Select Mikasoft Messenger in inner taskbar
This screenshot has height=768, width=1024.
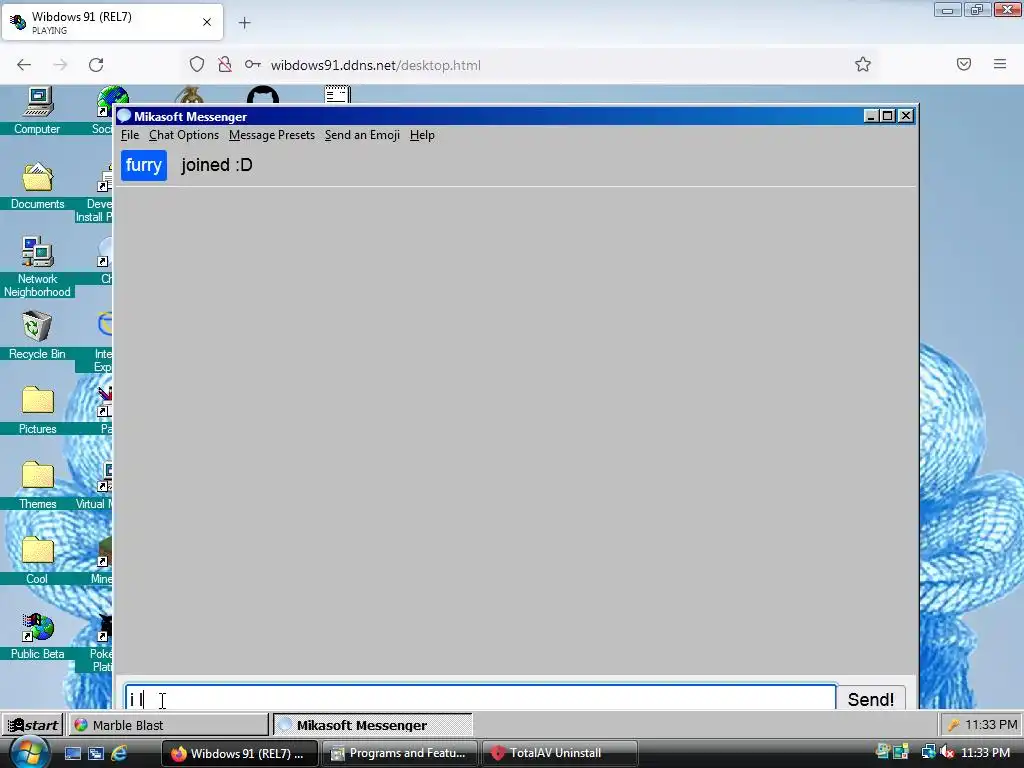[372, 725]
